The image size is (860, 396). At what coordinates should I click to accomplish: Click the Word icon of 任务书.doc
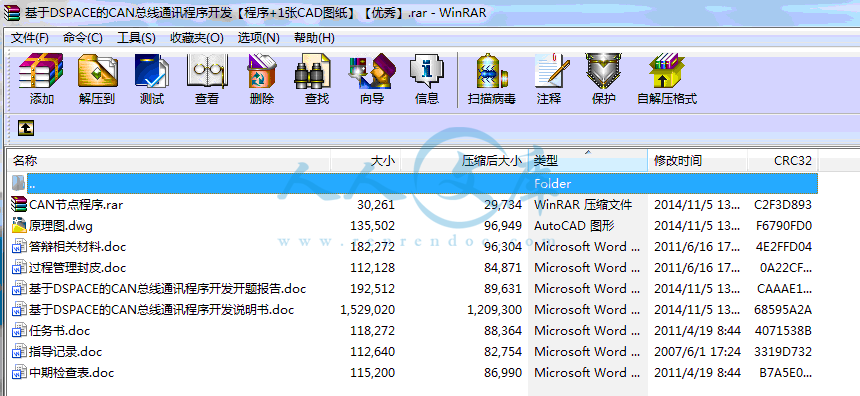coord(19,331)
